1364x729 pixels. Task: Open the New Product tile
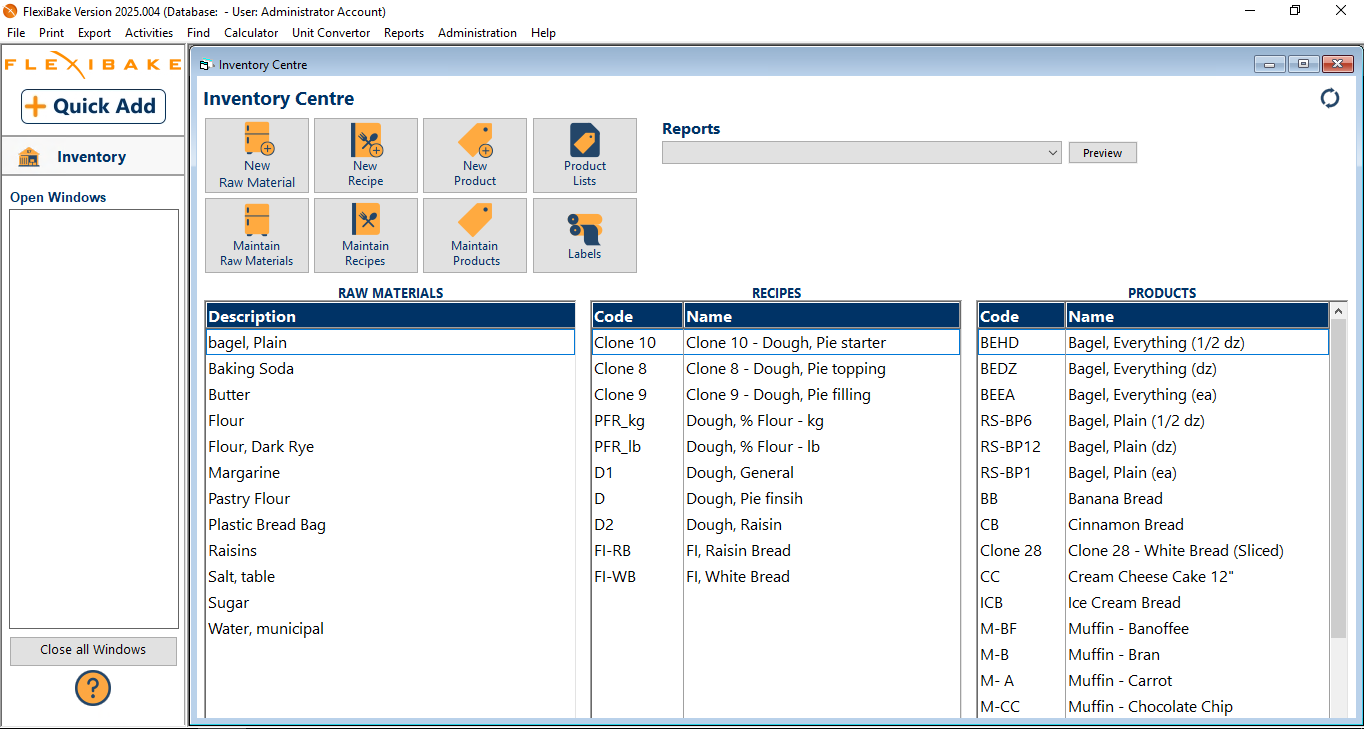(475, 155)
